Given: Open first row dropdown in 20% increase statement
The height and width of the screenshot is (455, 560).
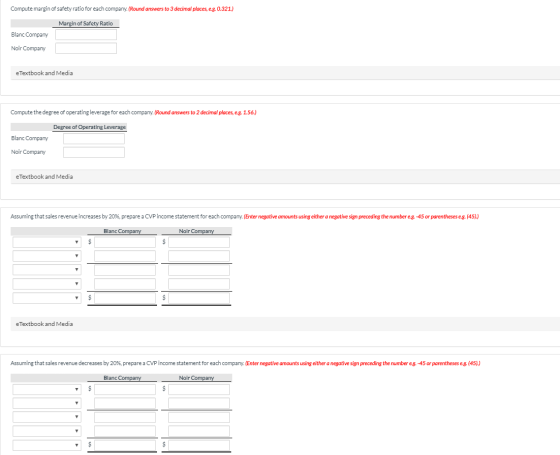Looking at the screenshot, I should point(47,242).
